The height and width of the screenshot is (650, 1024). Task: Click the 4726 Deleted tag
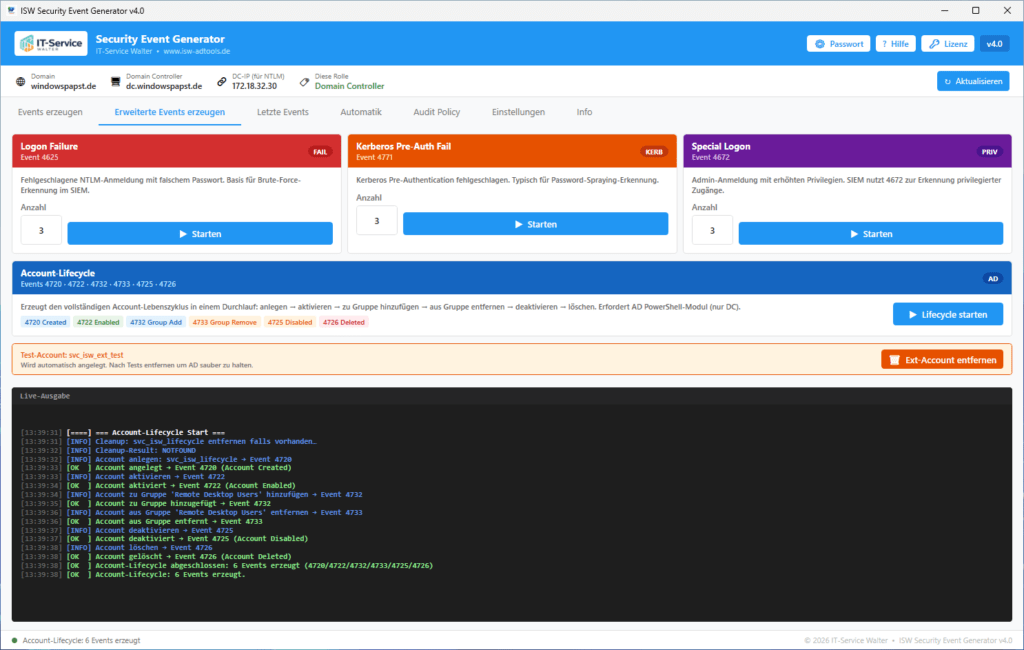(x=344, y=322)
